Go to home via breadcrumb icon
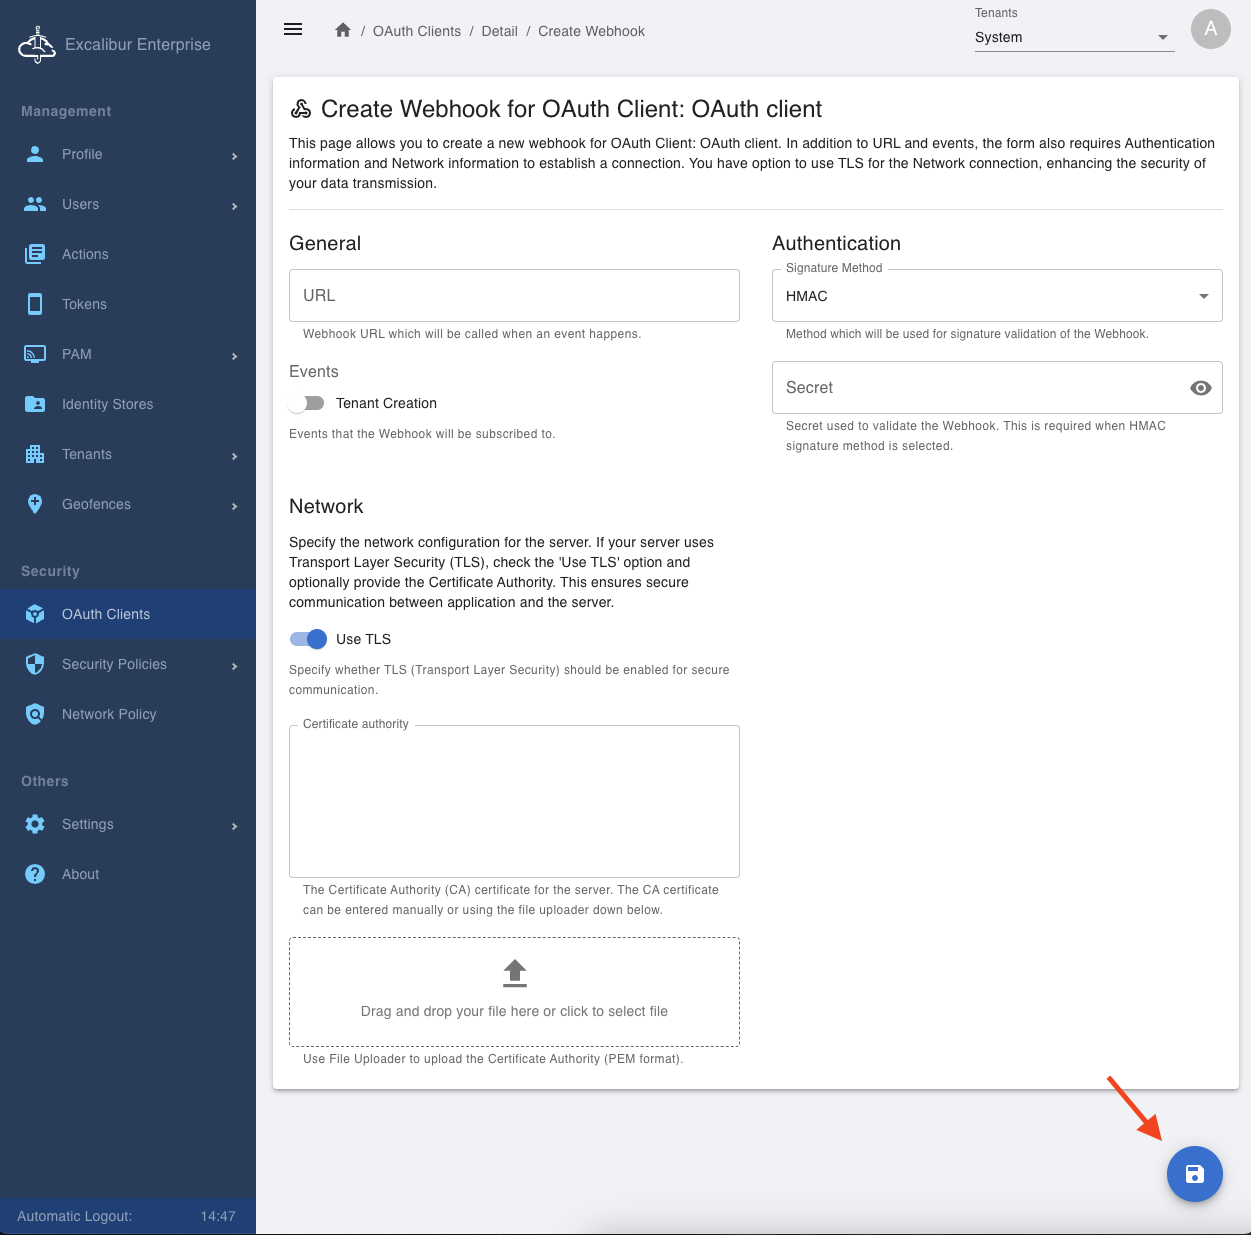The width and height of the screenshot is (1251, 1235). pyautogui.click(x=343, y=31)
